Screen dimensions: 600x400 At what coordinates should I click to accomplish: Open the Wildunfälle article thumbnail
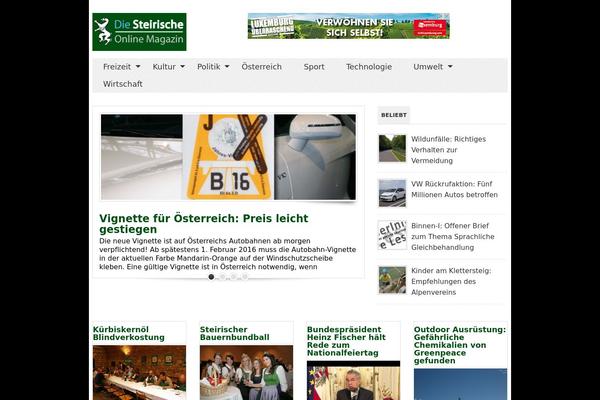392,148
